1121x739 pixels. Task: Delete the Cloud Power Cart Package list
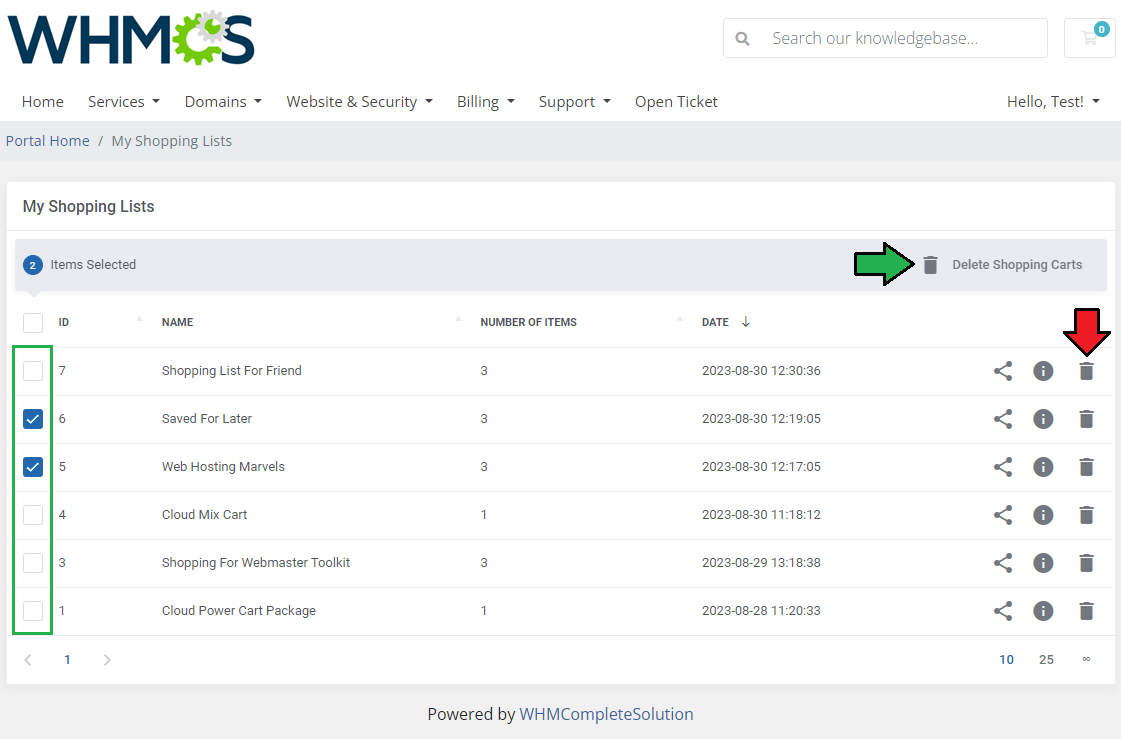(1086, 610)
